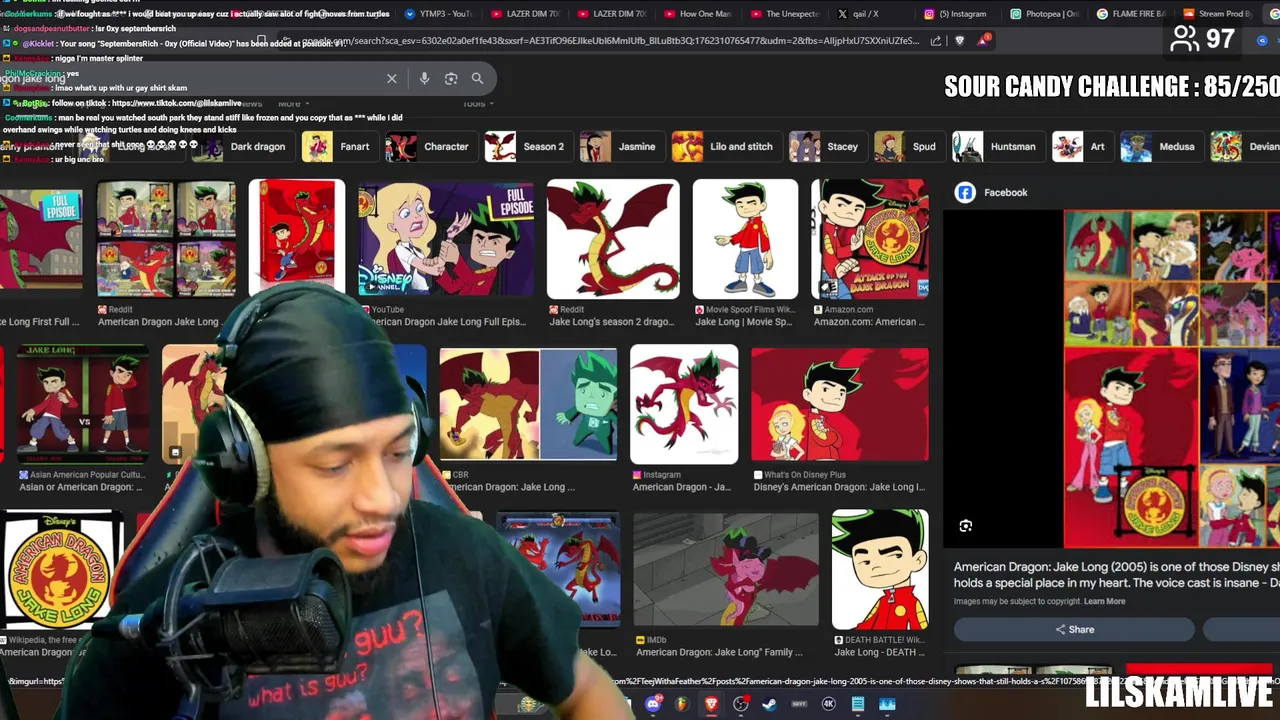Open Google Lens from the search bar
The image size is (1280, 720).
451,78
